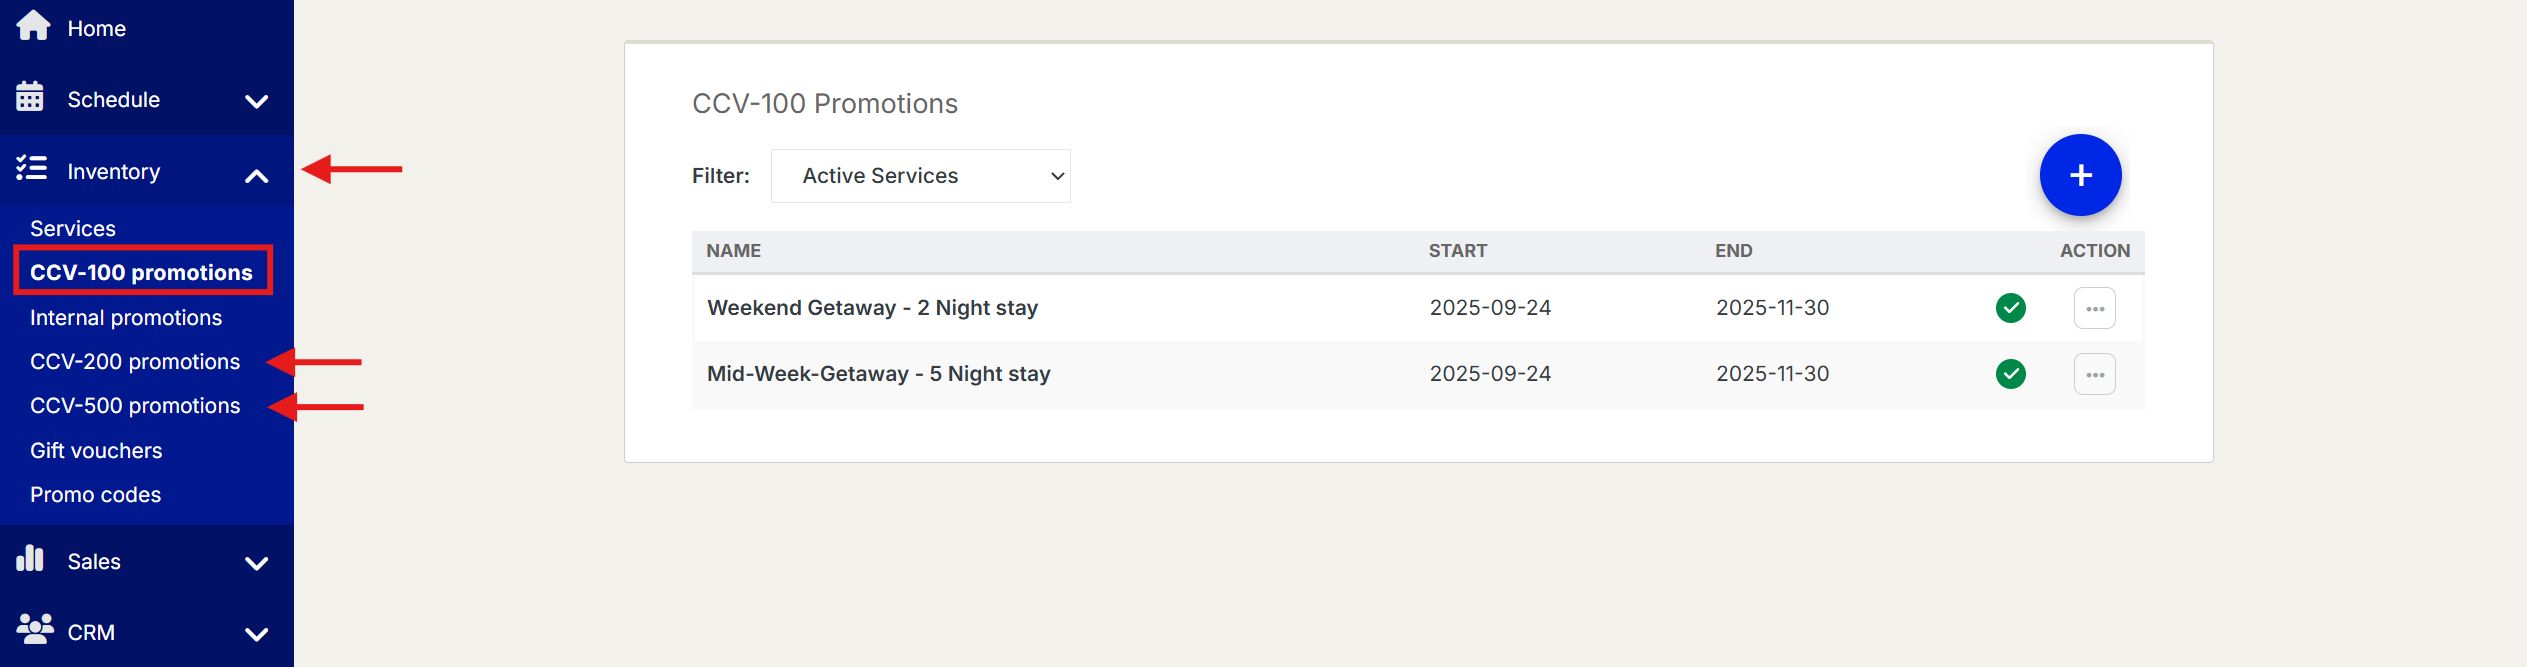The width and height of the screenshot is (2527, 667).
Task: Click the Sales bar chart icon
Action: pyautogui.click(x=30, y=558)
